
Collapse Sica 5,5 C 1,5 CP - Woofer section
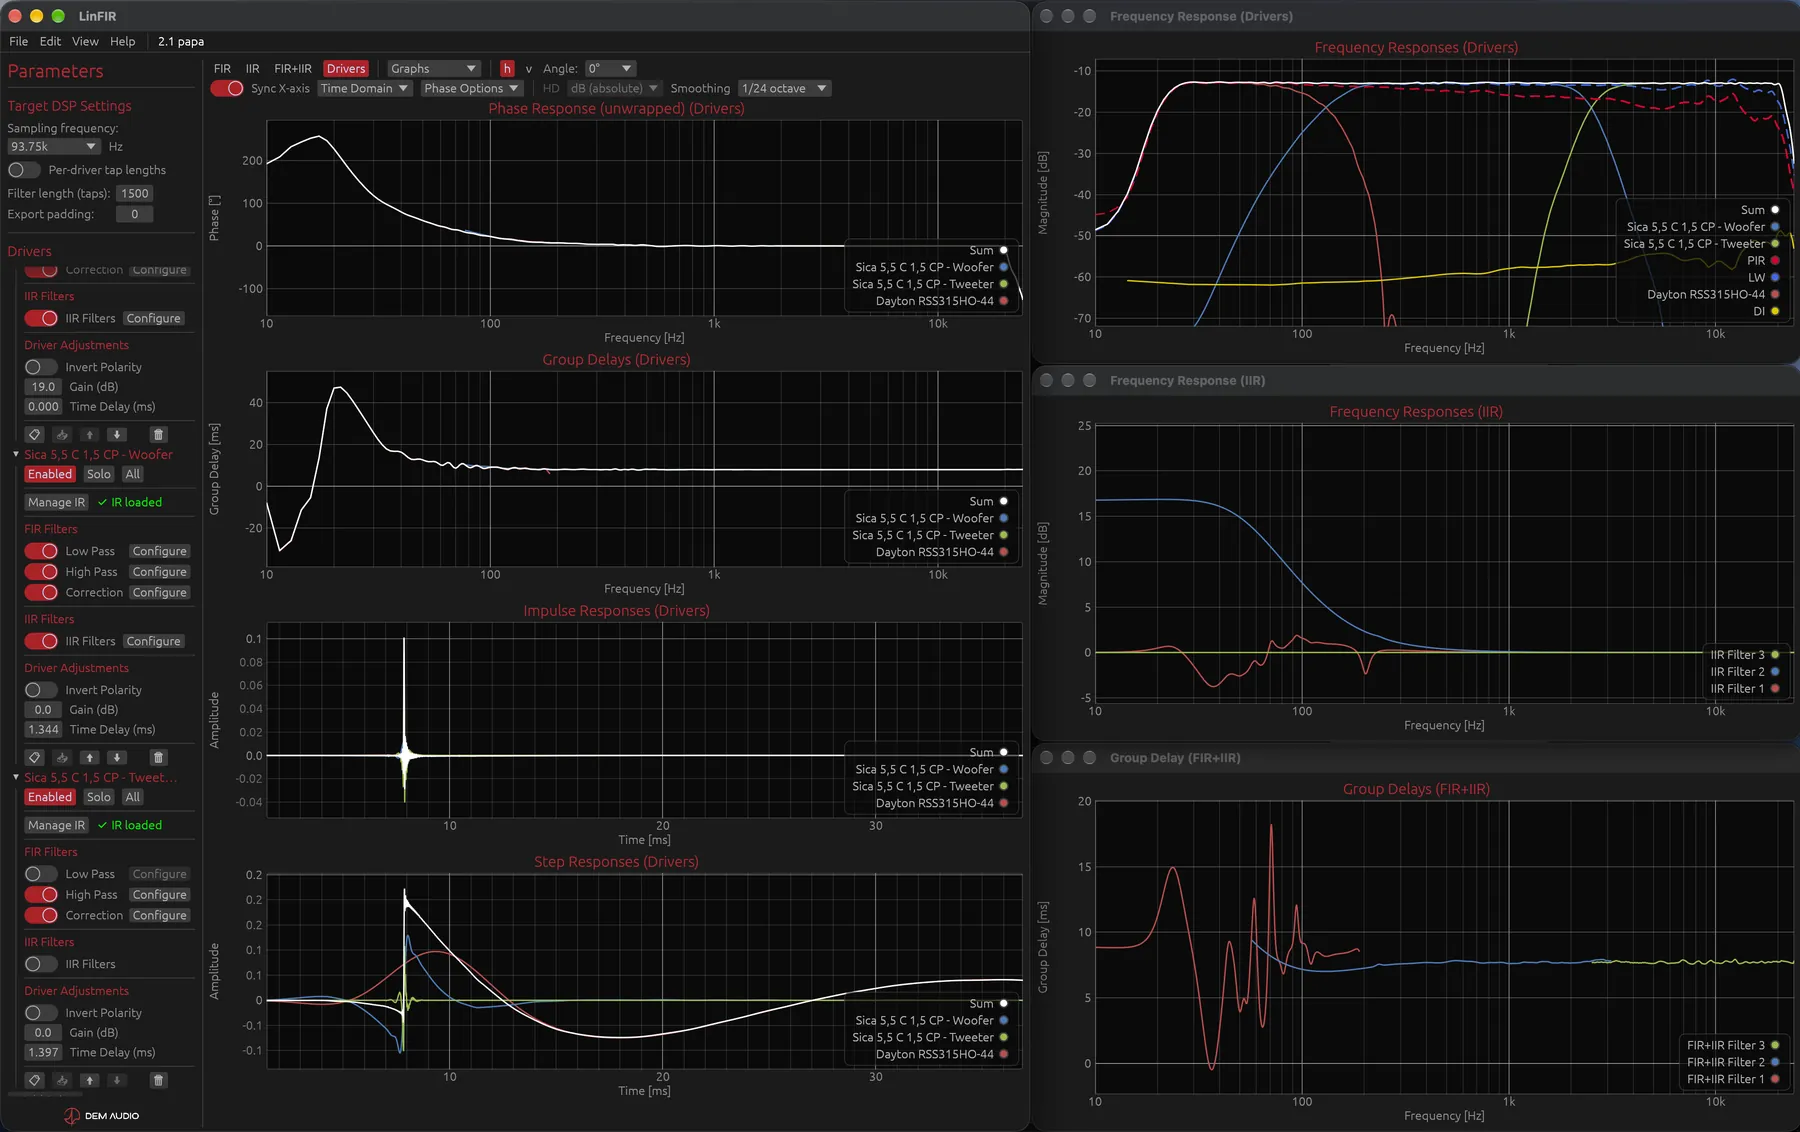(x=15, y=454)
